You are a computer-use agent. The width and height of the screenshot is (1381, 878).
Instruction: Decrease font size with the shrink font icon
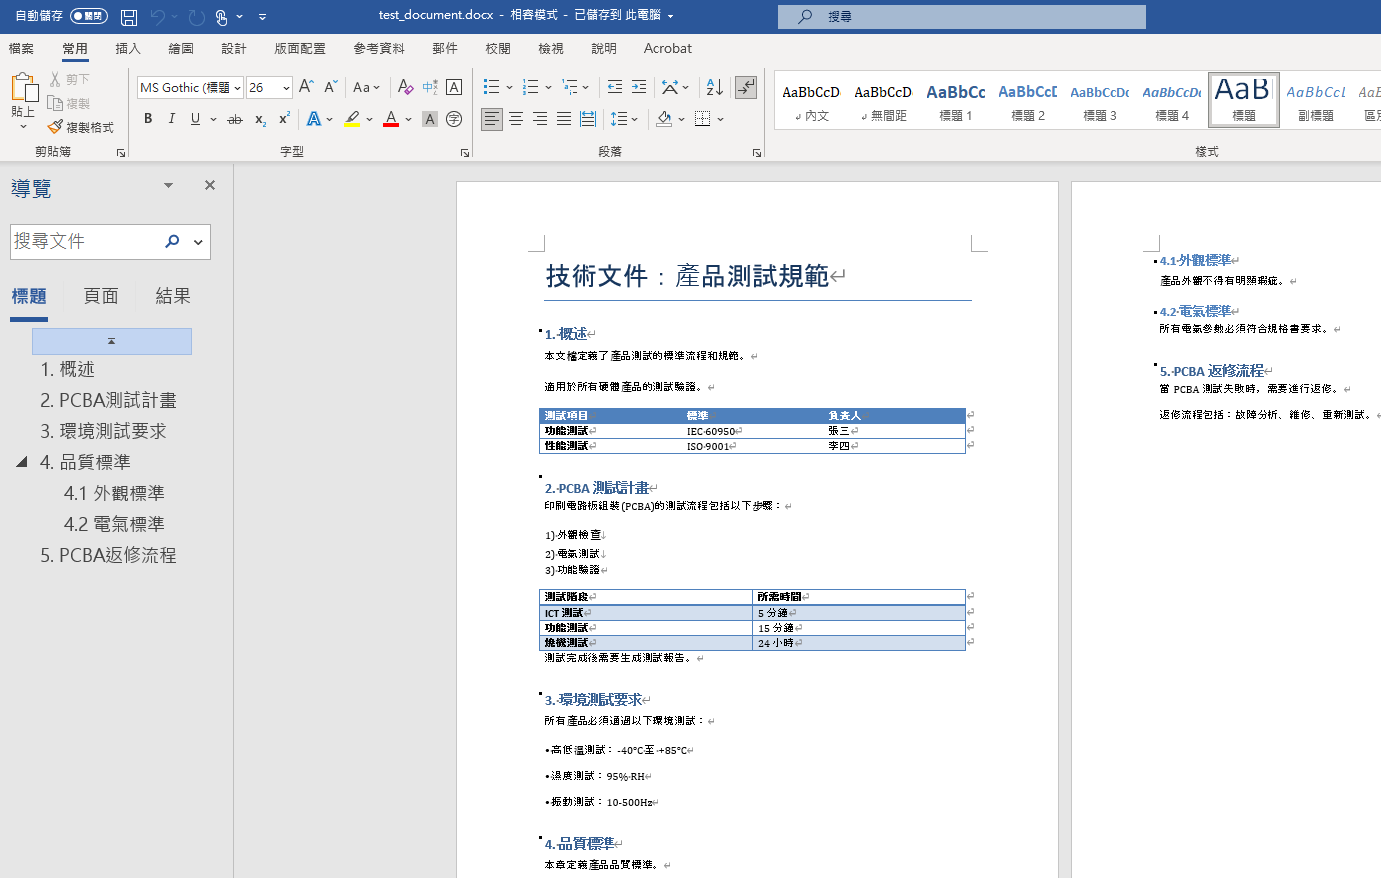pos(330,87)
